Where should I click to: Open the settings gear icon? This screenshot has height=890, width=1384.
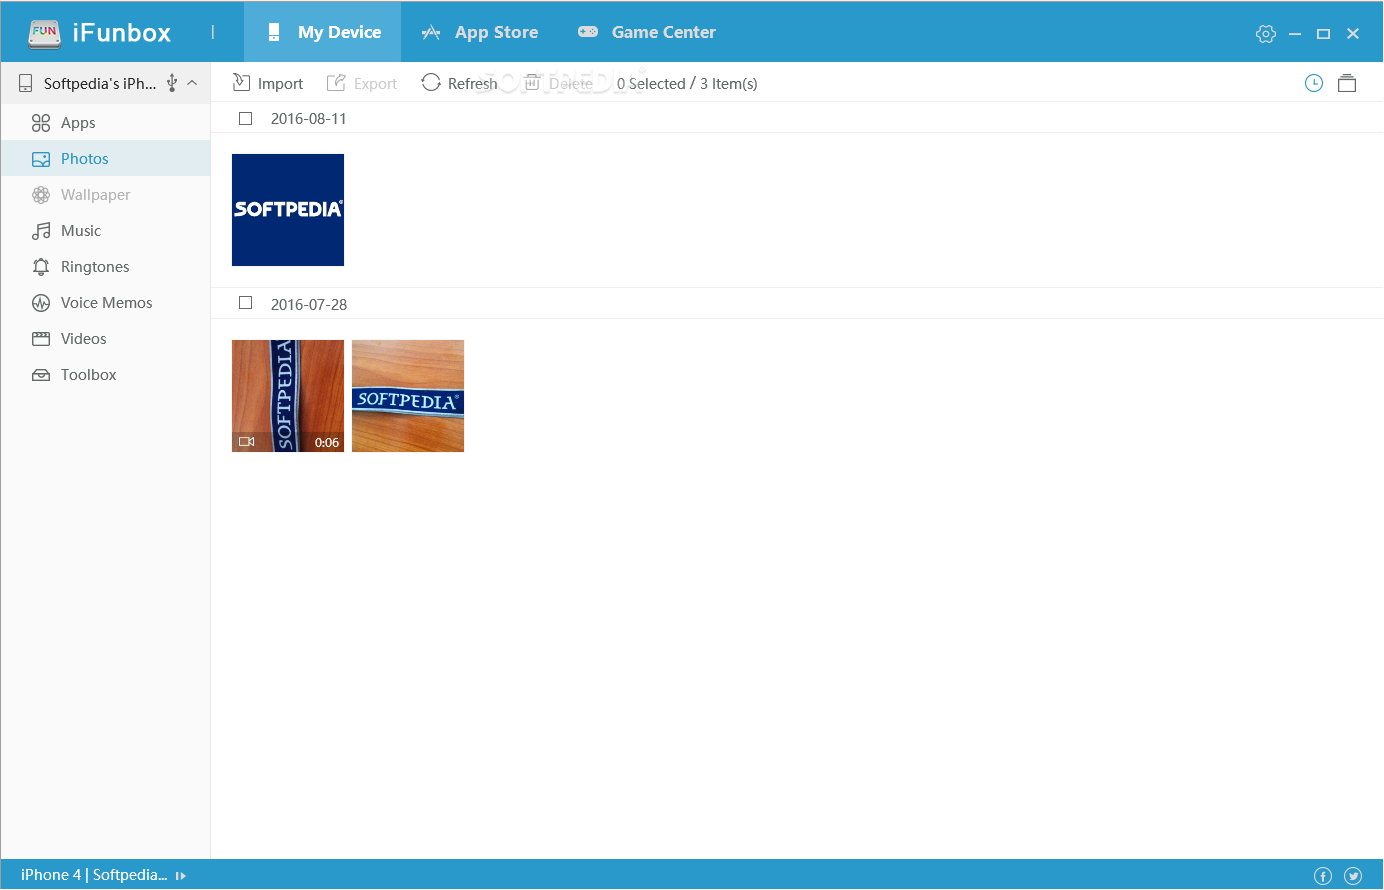pos(1265,33)
